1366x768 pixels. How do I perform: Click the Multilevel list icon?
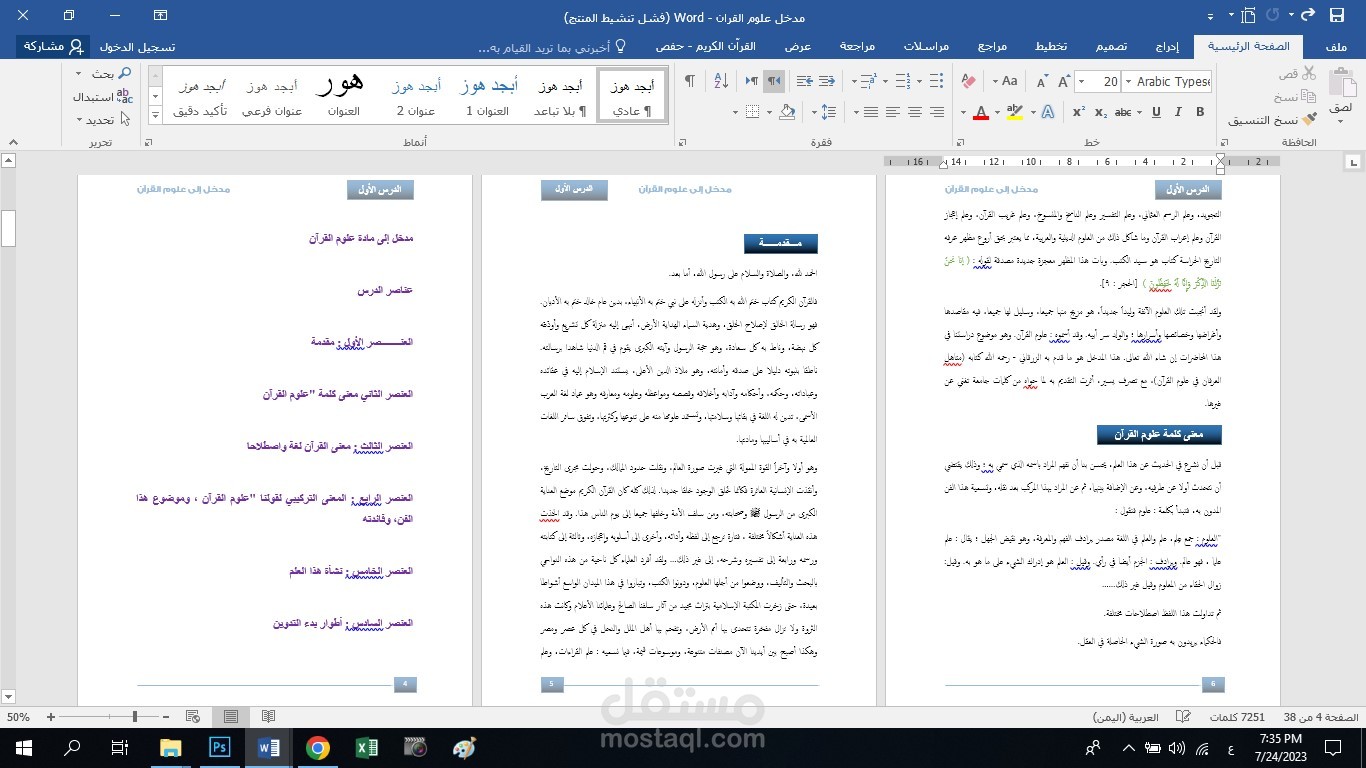868,82
